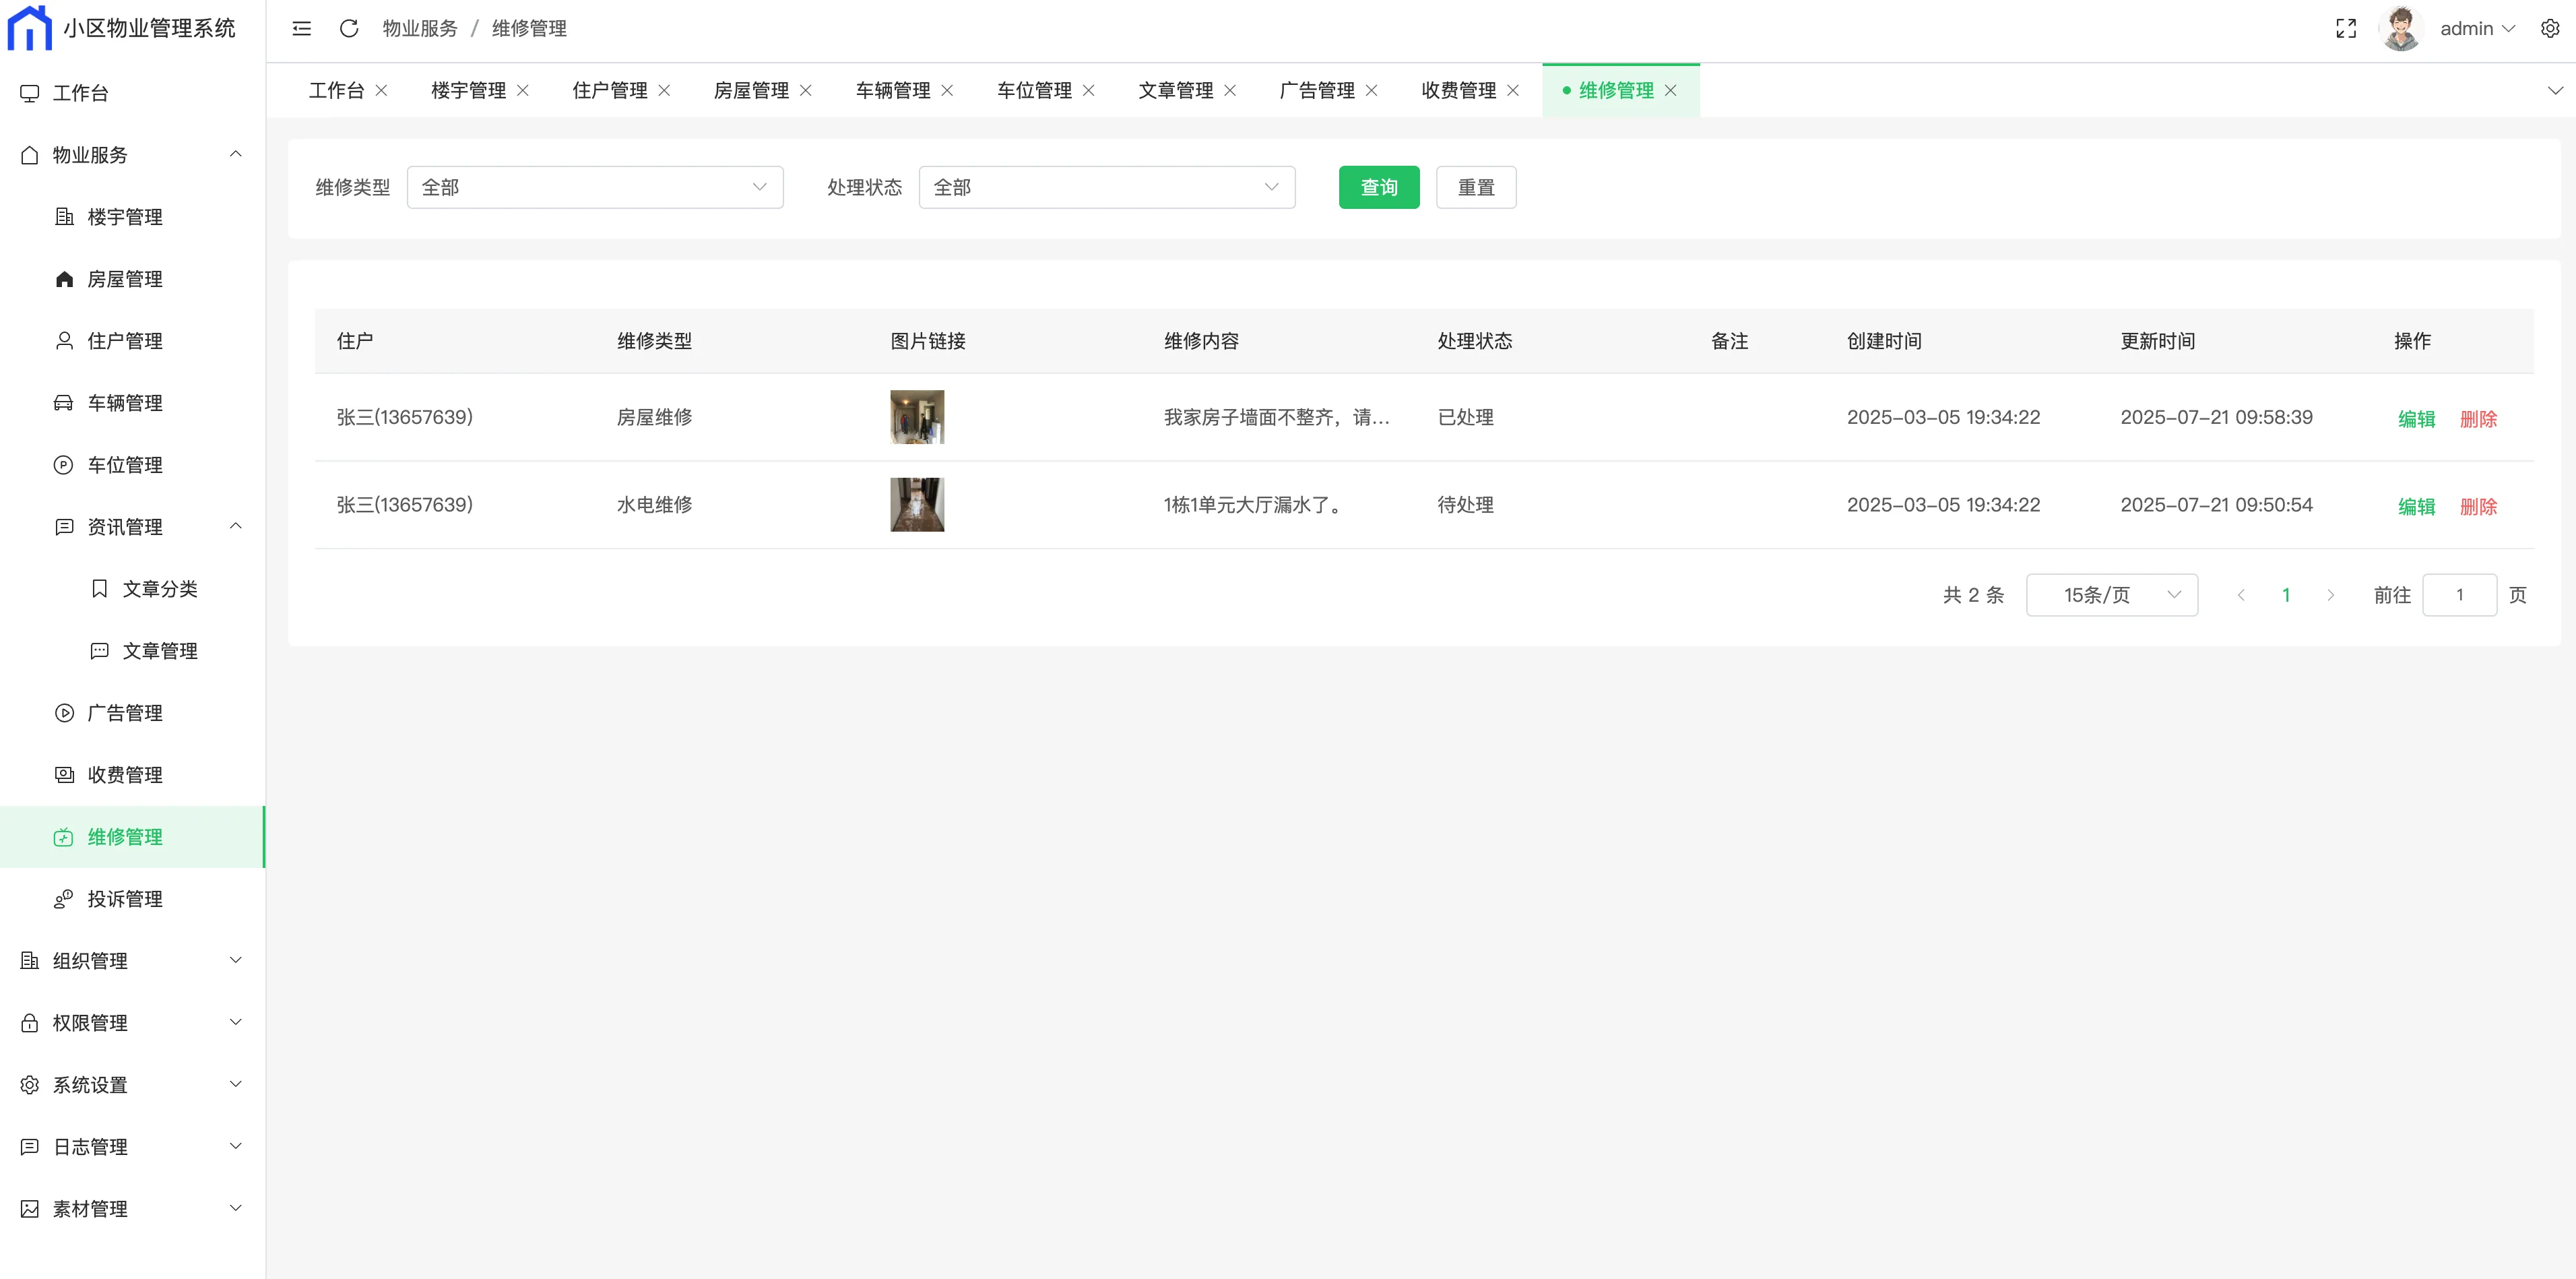Switch to the 住户管理 tab
The image size is (2576, 1279).
[x=609, y=91]
